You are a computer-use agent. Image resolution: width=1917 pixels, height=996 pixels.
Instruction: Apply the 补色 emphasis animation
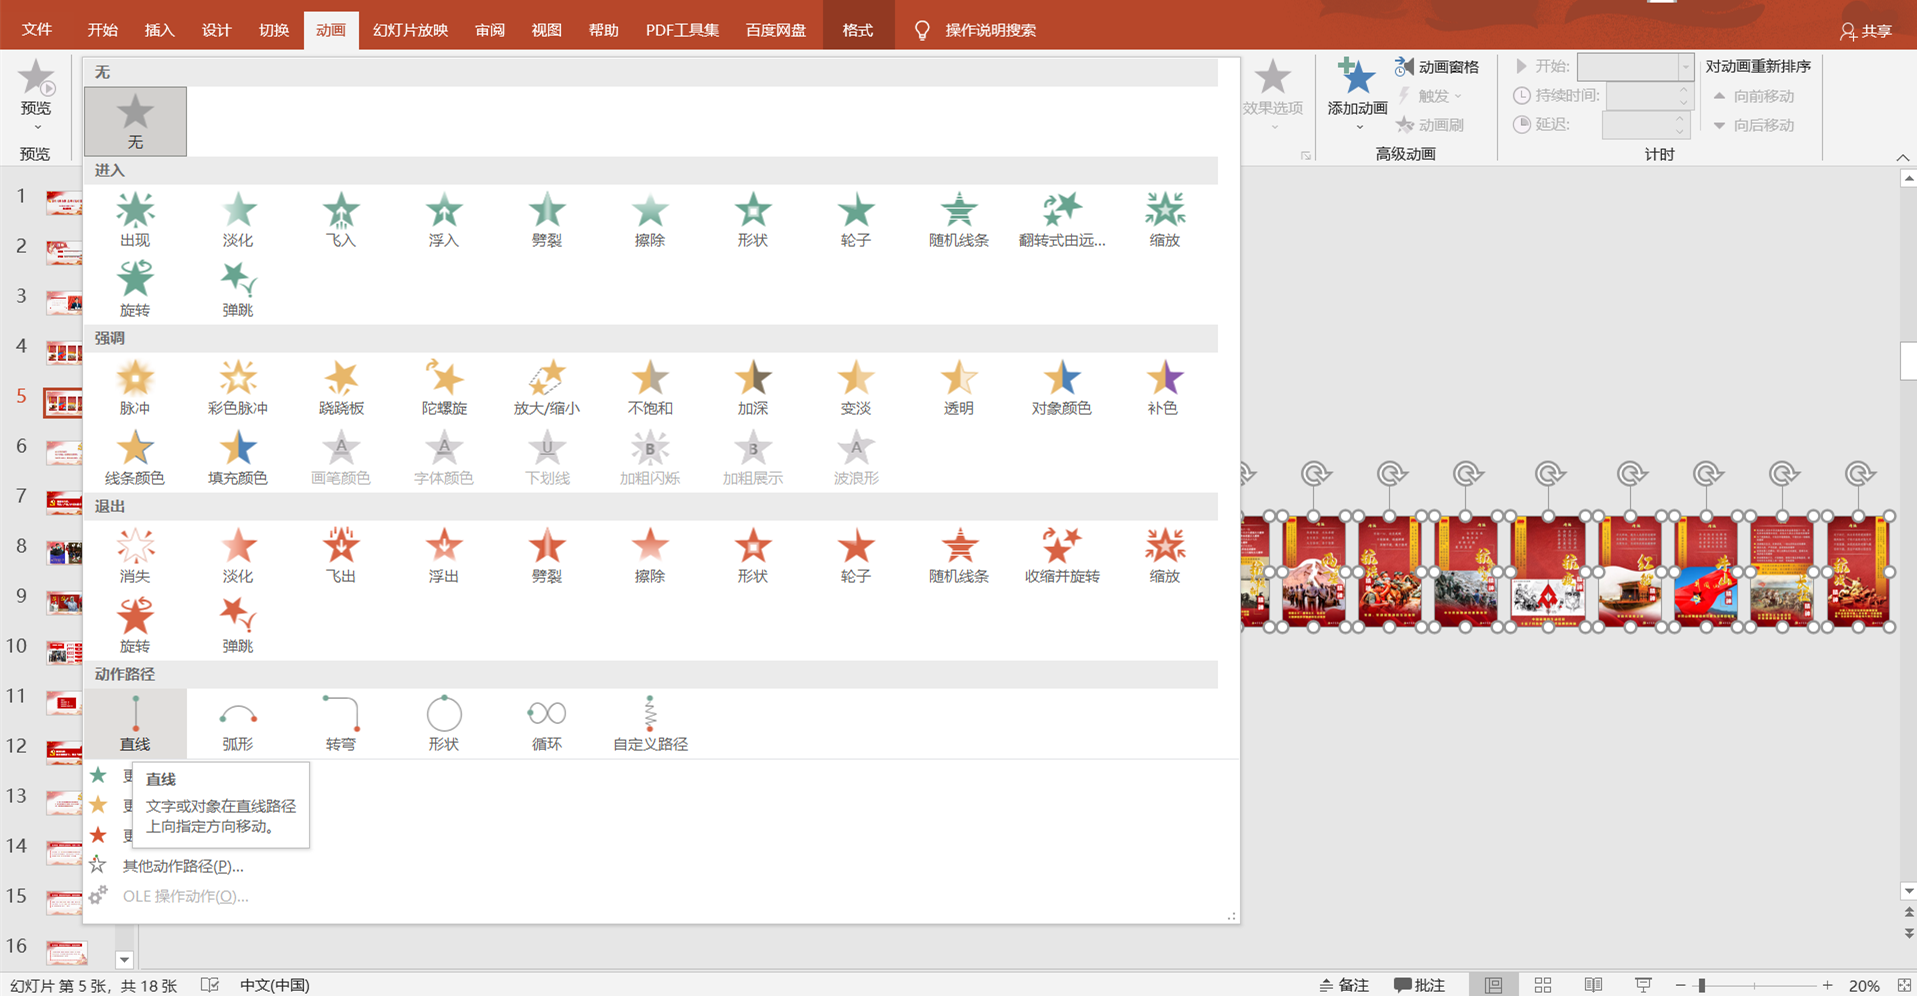(x=1165, y=388)
